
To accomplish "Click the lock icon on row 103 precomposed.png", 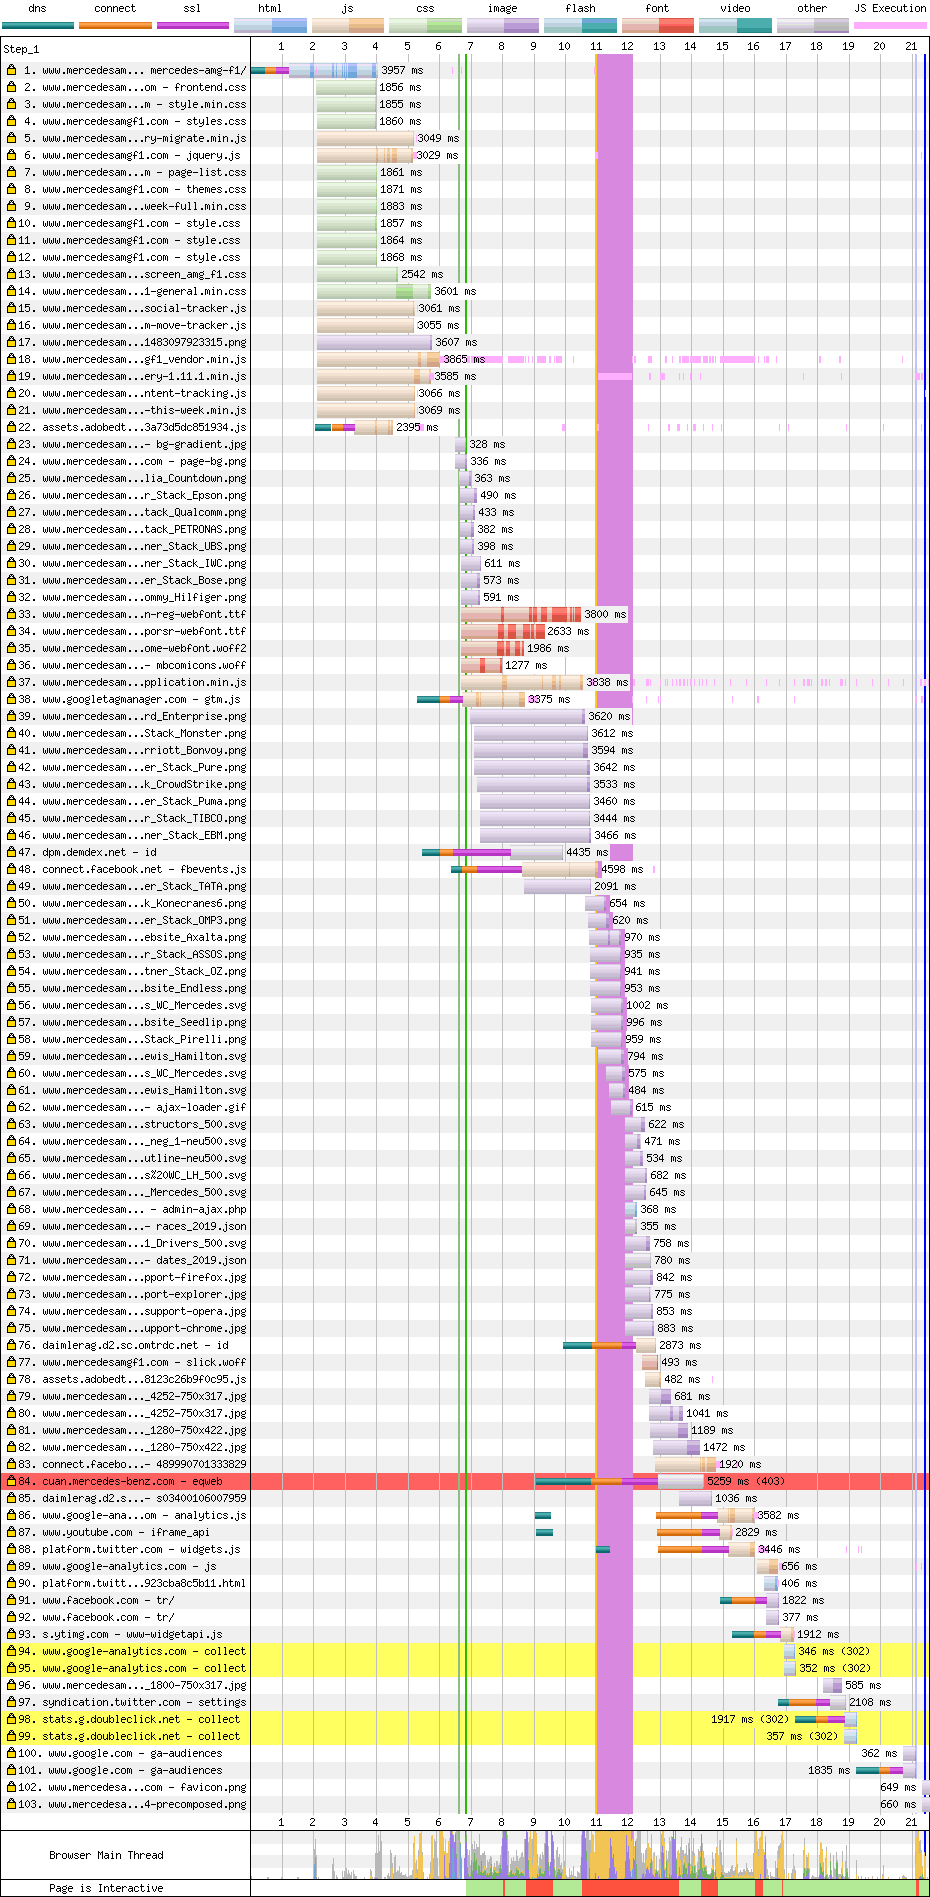I will point(12,1804).
